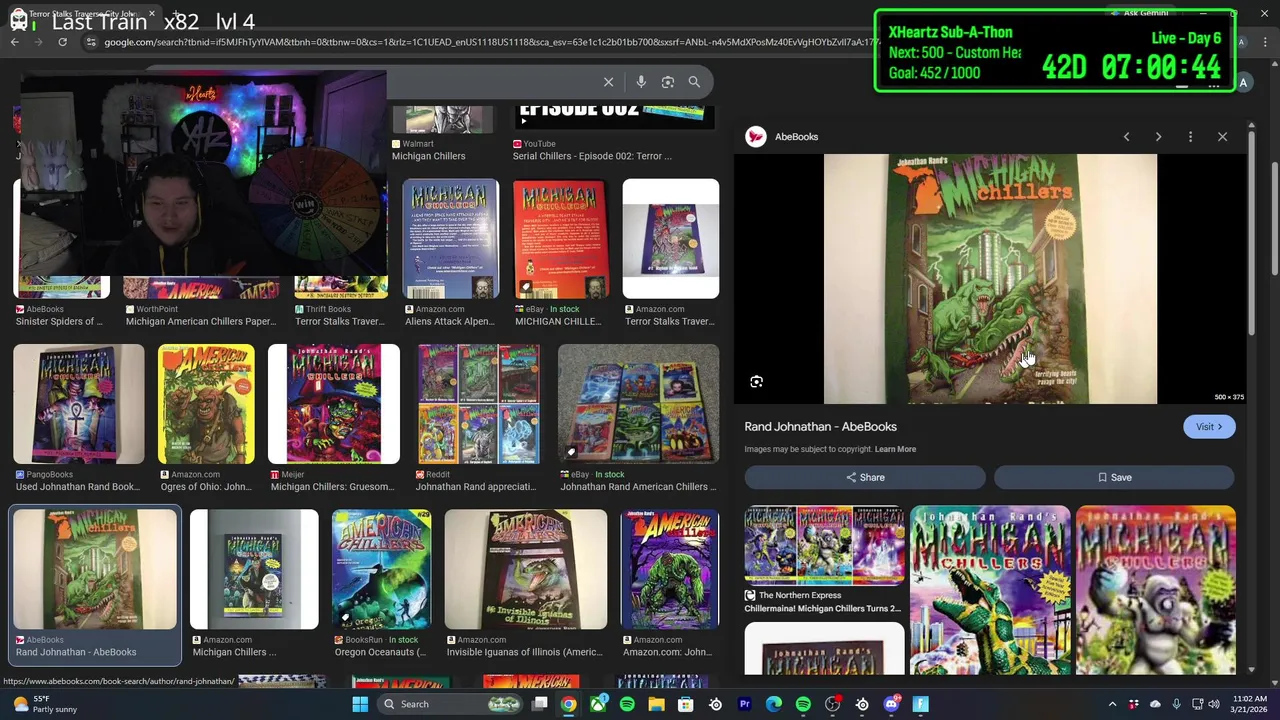Image resolution: width=1280 pixels, height=720 pixels.
Task: Select Rand Johnathan - AbeBooks thumbnail in grid
Action: 95,570
